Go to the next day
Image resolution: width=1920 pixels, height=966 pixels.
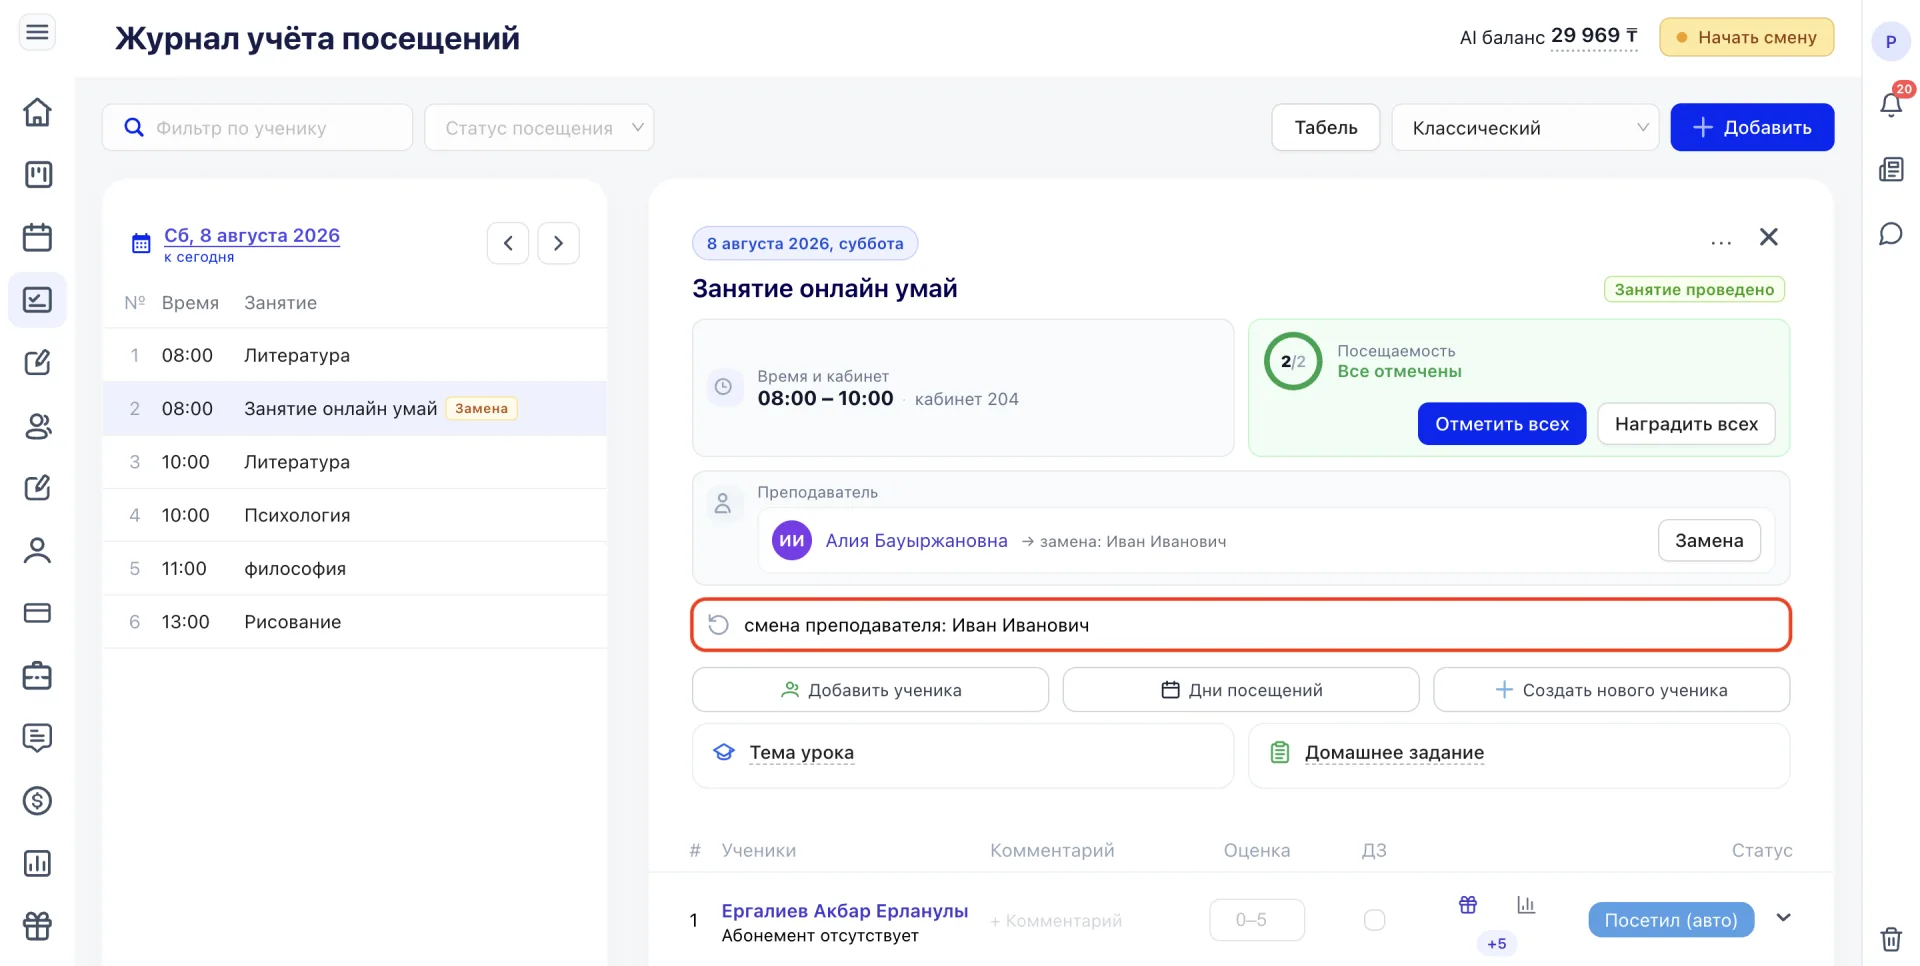pos(559,243)
